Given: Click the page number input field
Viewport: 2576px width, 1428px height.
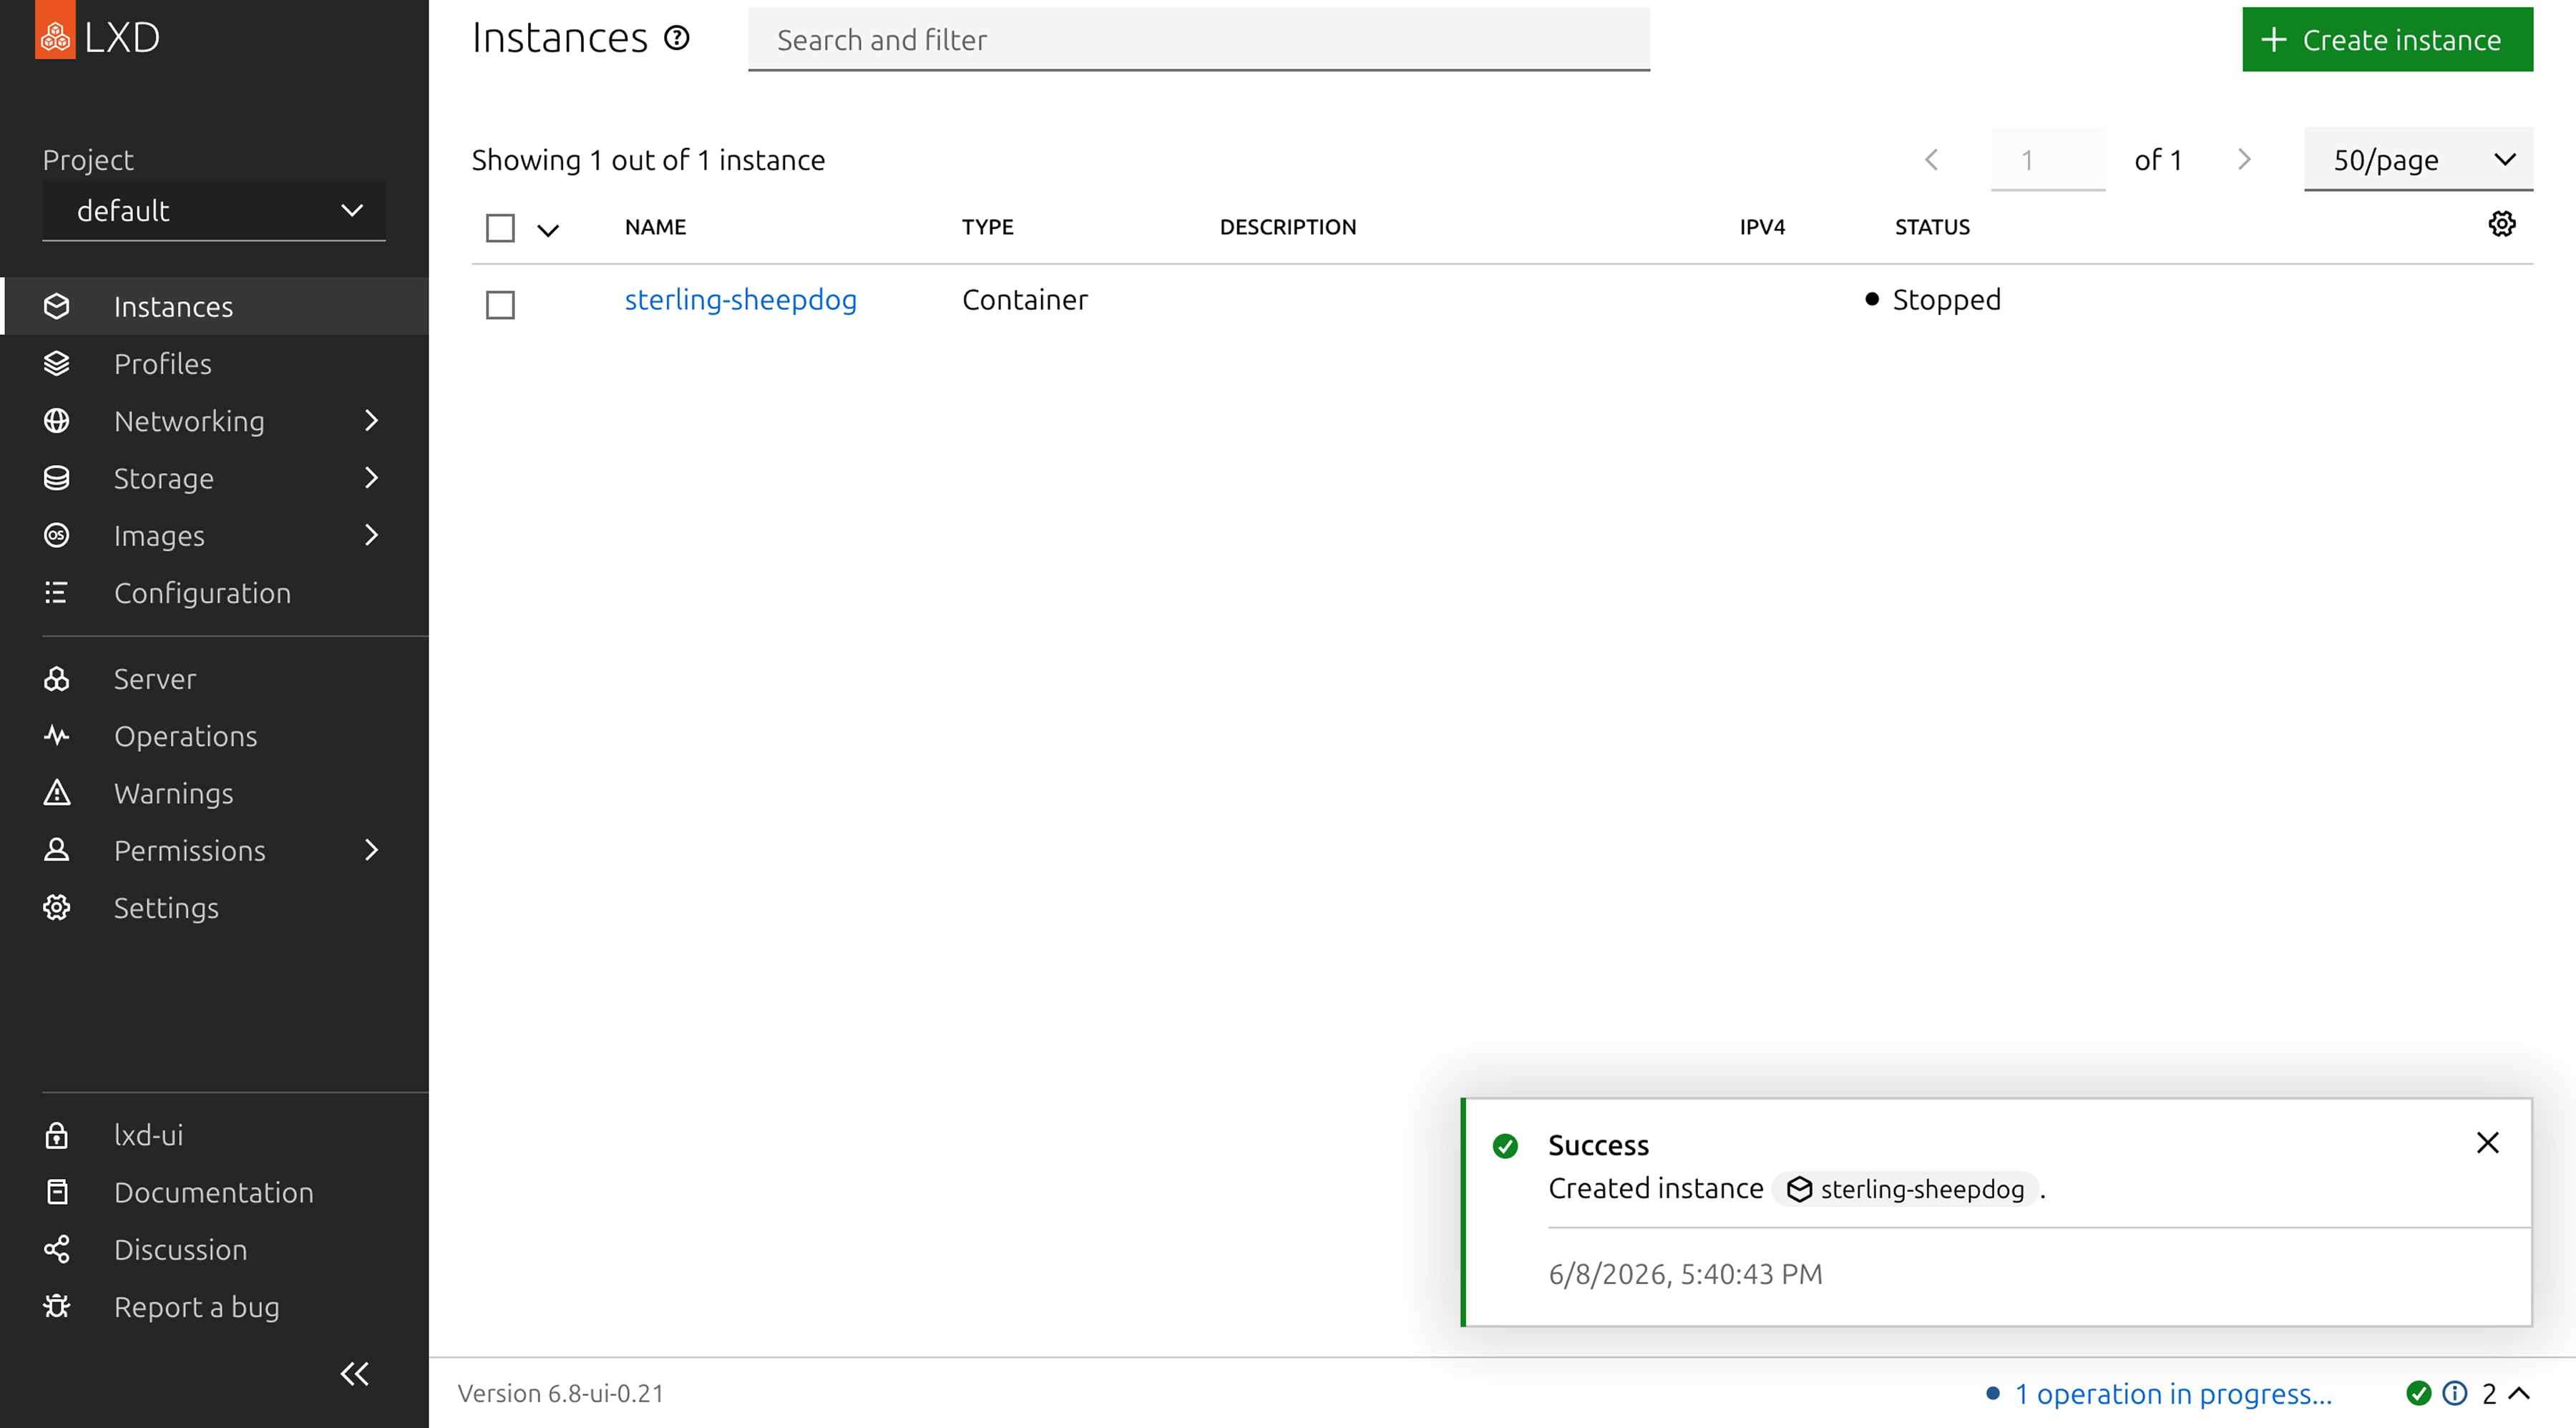Looking at the screenshot, I should pyautogui.click(x=2048, y=160).
